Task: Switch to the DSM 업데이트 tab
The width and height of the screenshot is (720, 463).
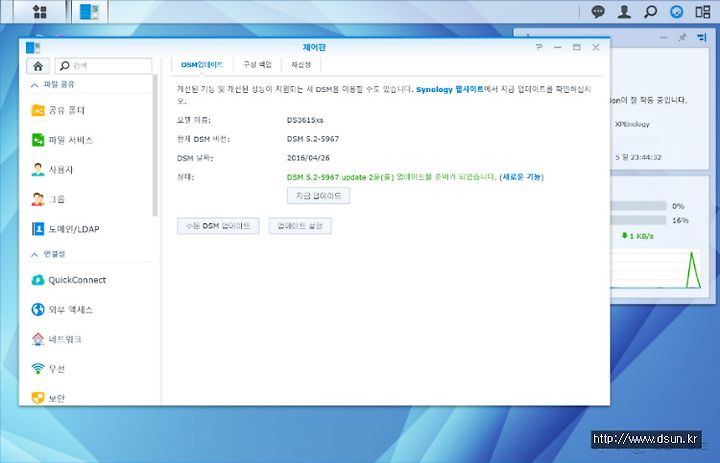Action: point(202,65)
